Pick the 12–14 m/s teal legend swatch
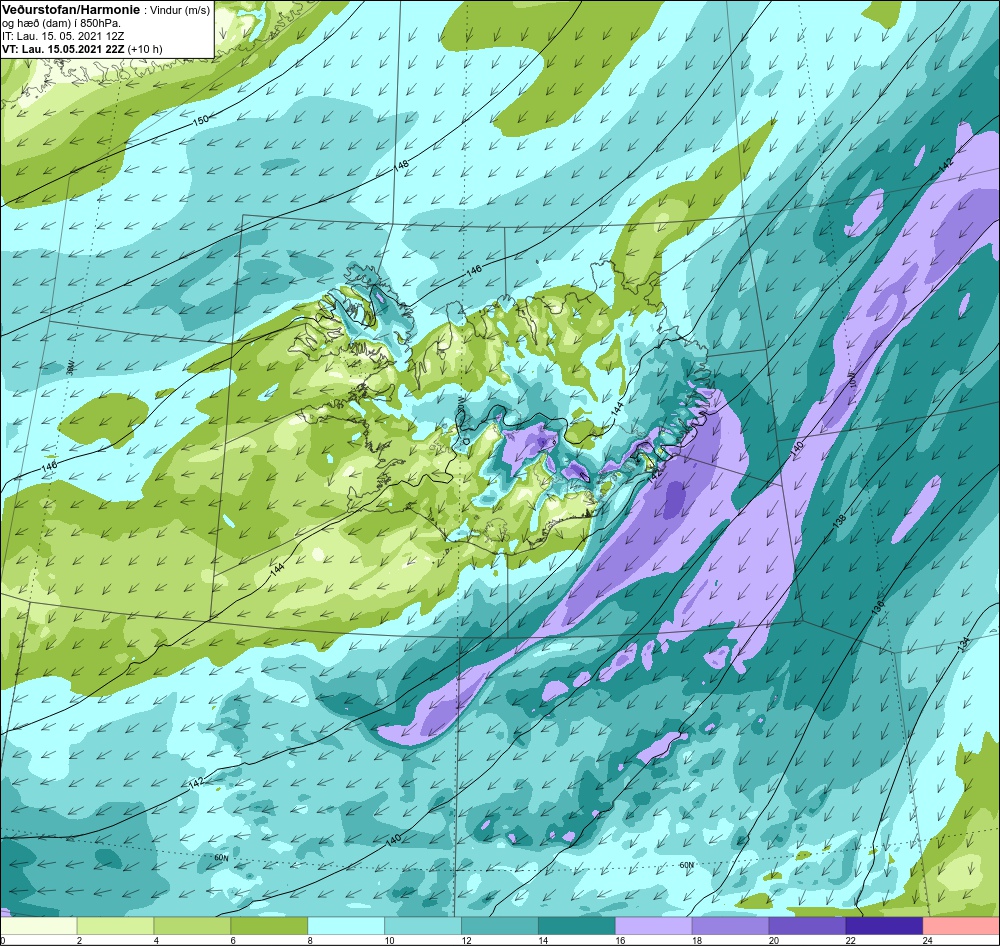 [499, 926]
